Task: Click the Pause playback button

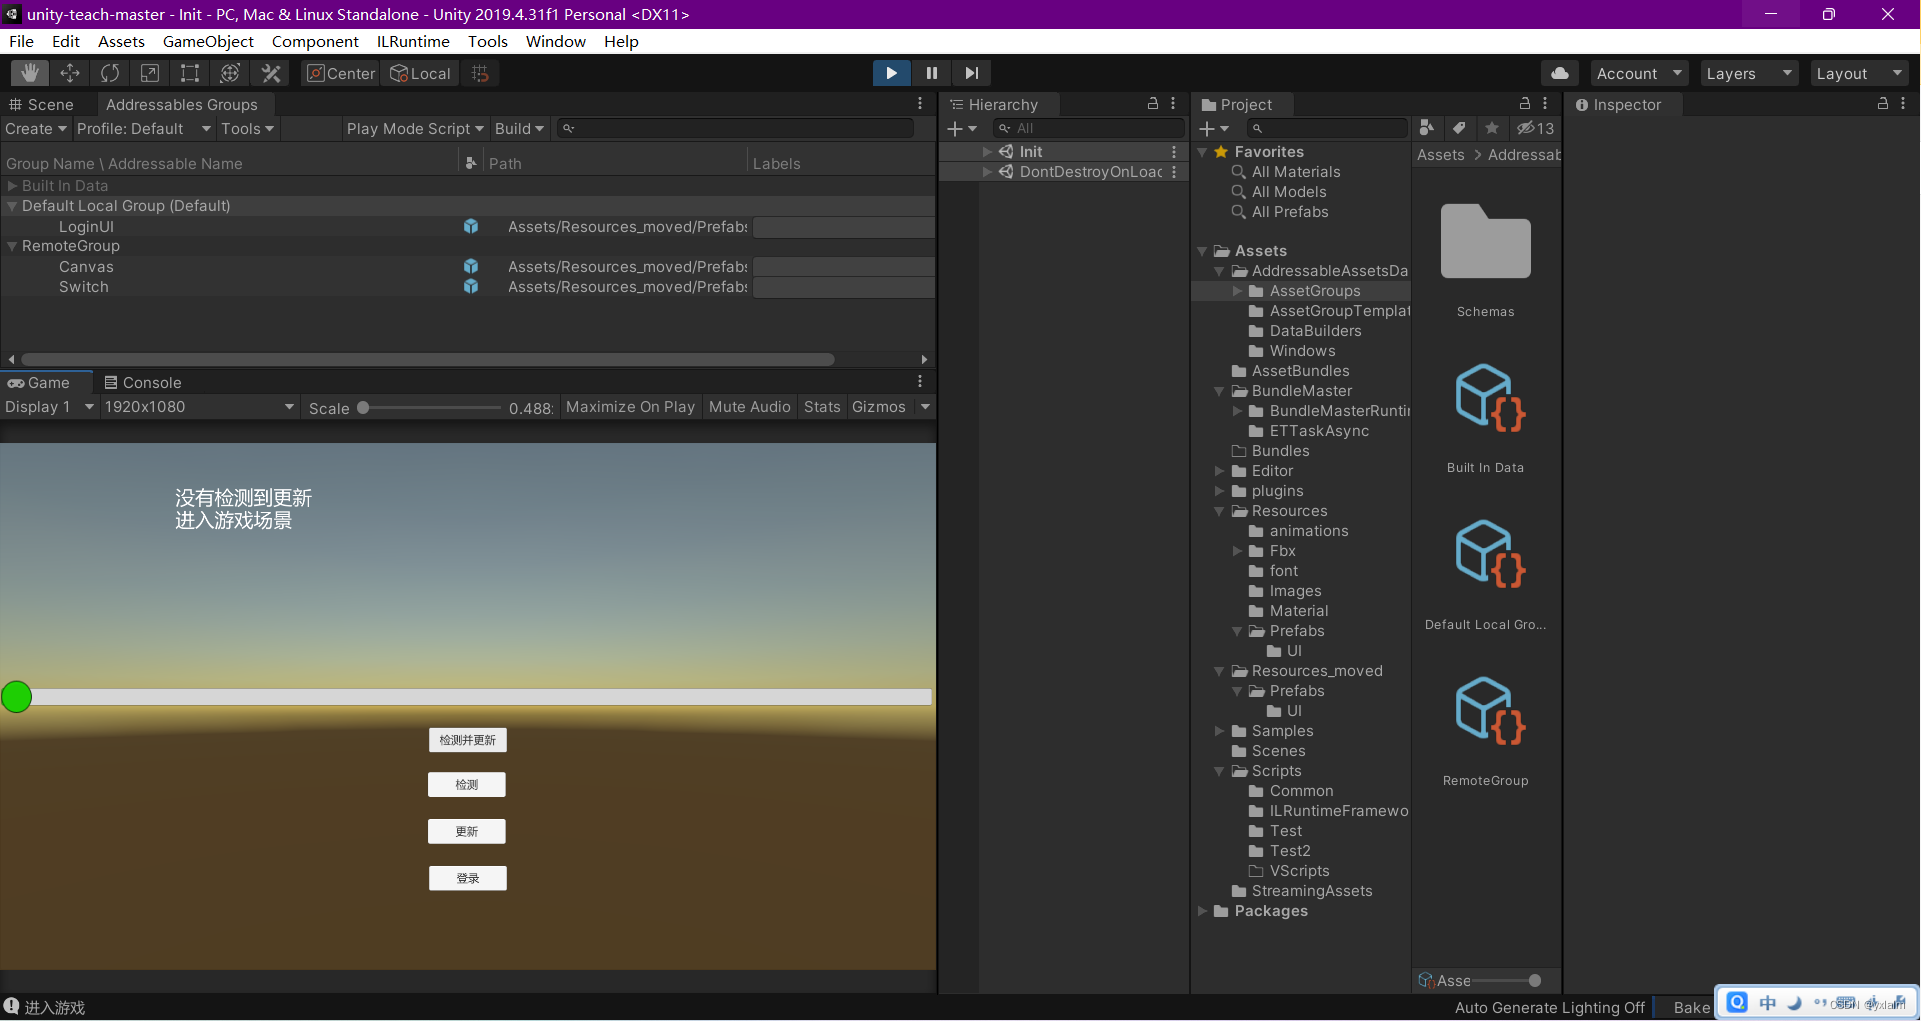Action: [932, 73]
